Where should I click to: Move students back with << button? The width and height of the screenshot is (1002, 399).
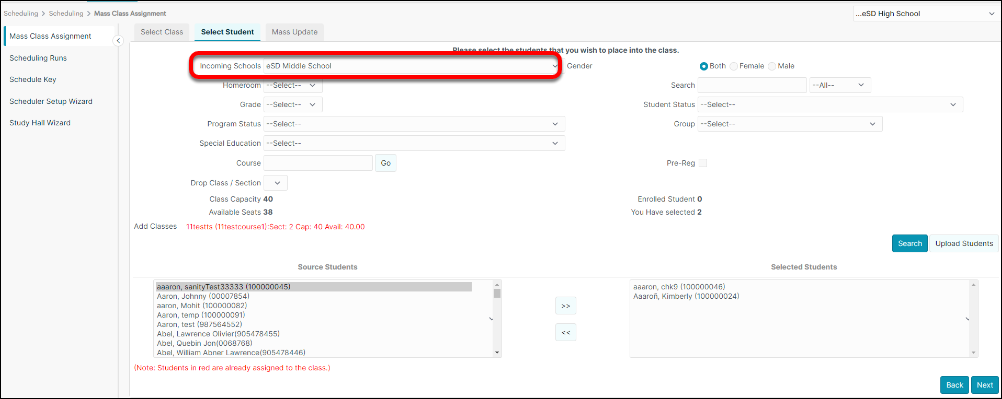tap(566, 332)
